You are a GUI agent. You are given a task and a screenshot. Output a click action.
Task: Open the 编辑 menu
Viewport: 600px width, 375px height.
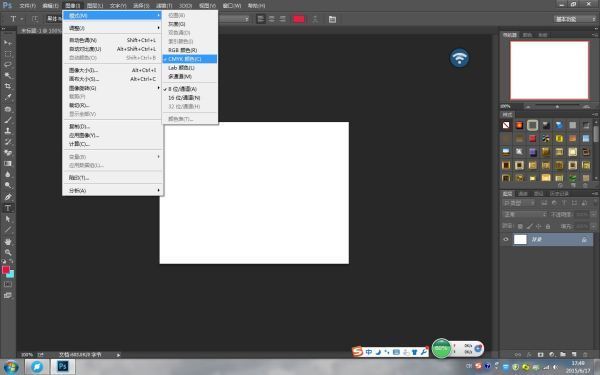(50, 6)
